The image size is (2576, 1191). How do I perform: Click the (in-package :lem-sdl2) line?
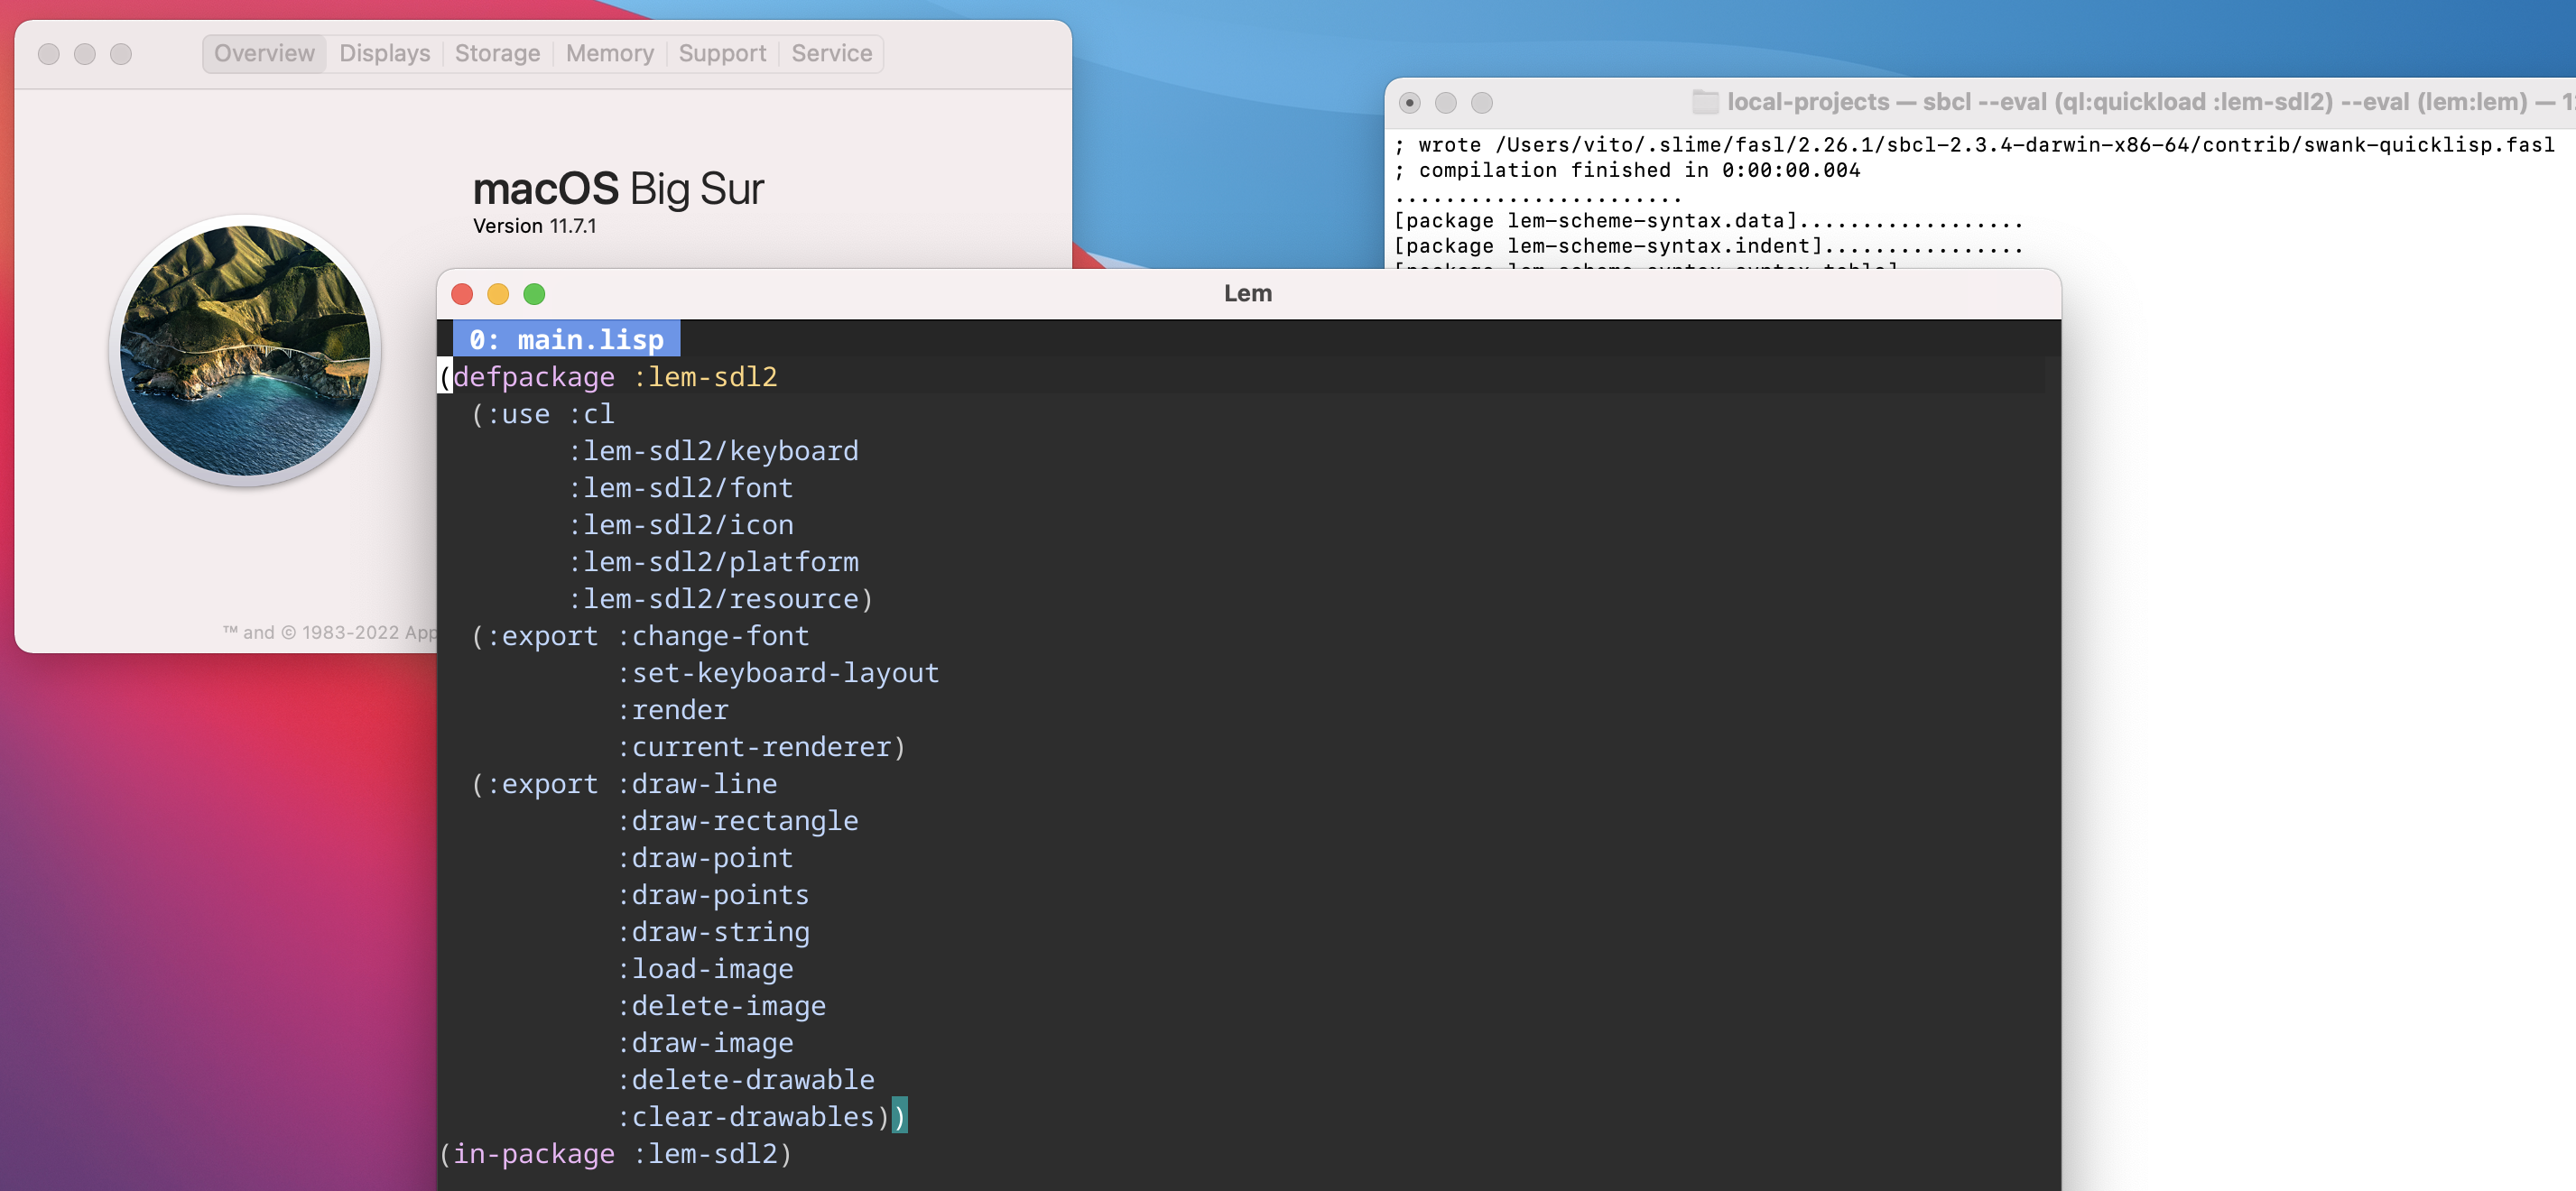point(615,1153)
